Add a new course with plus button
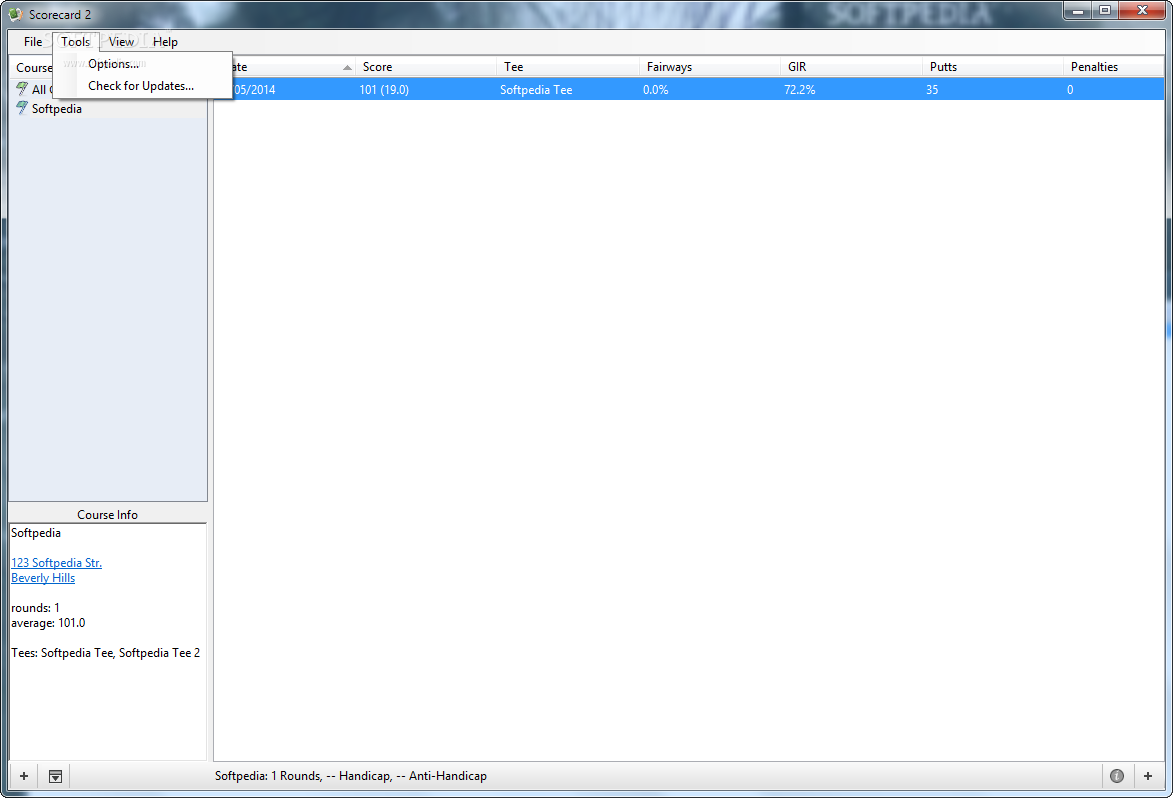The height and width of the screenshot is (798, 1173). click(x=24, y=776)
